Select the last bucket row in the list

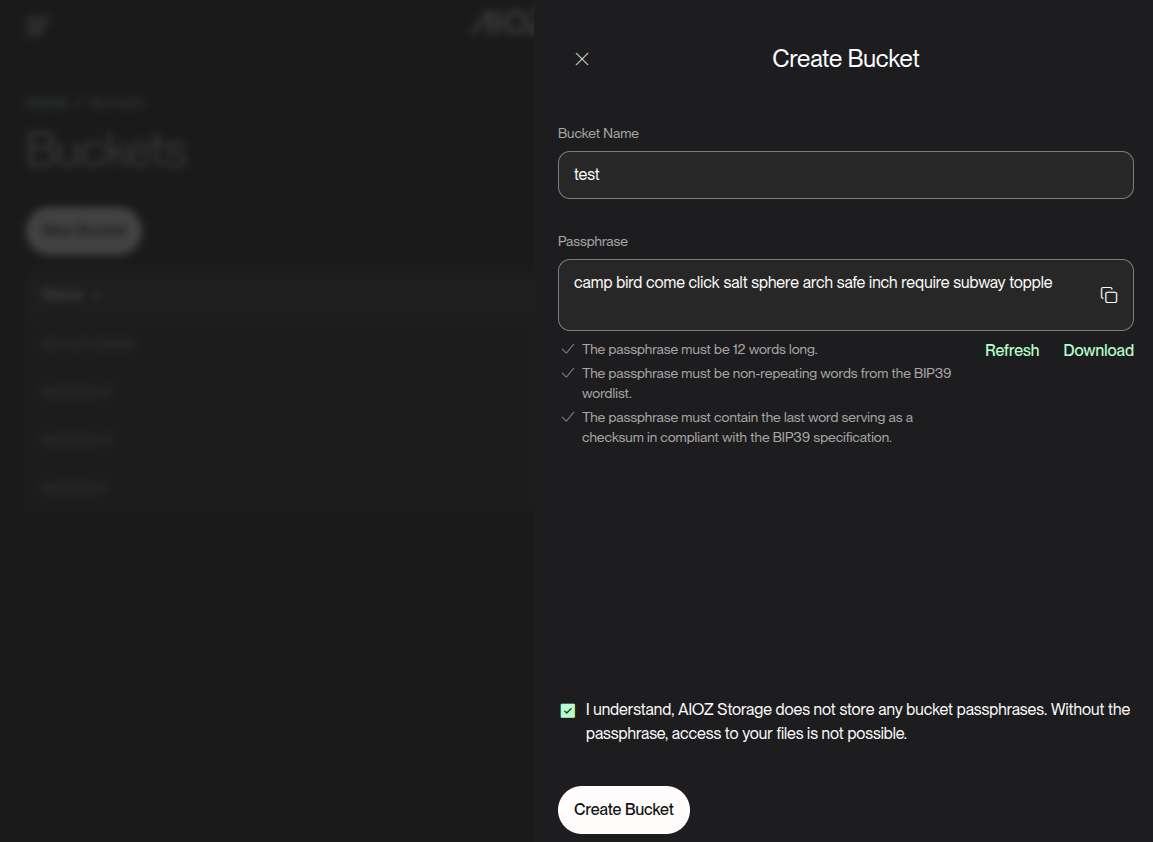click(x=73, y=488)
